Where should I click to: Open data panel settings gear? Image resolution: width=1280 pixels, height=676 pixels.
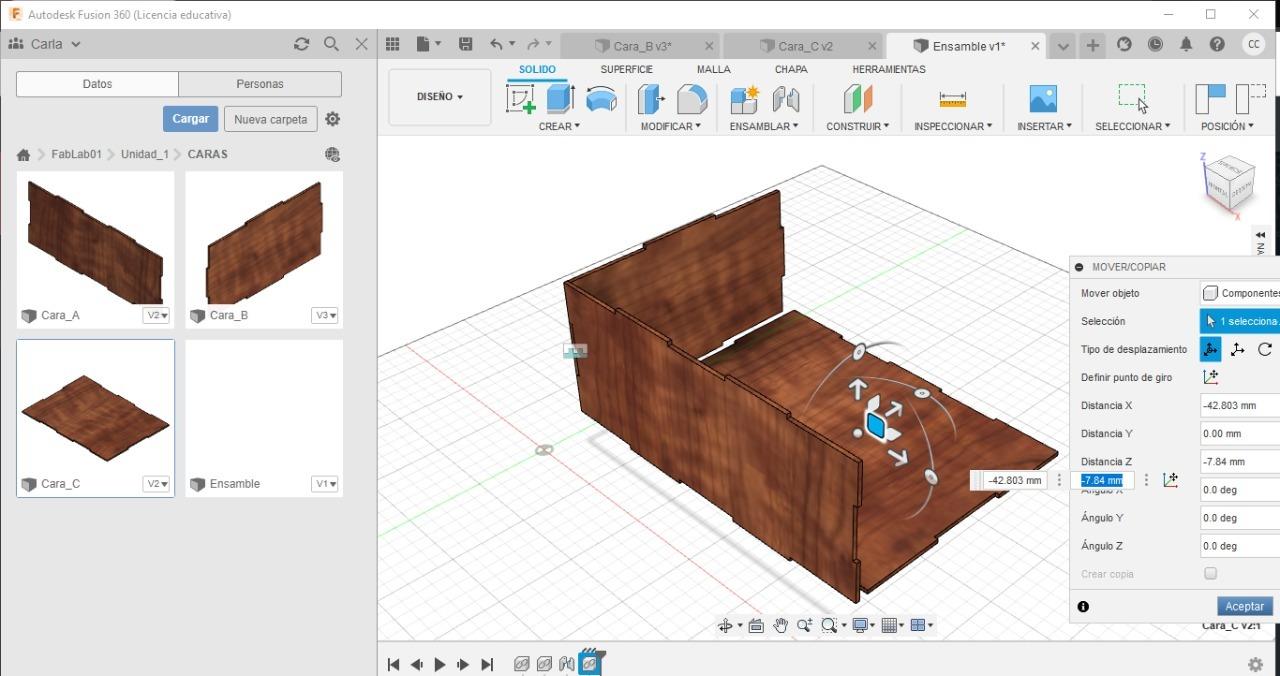[333, 119]
